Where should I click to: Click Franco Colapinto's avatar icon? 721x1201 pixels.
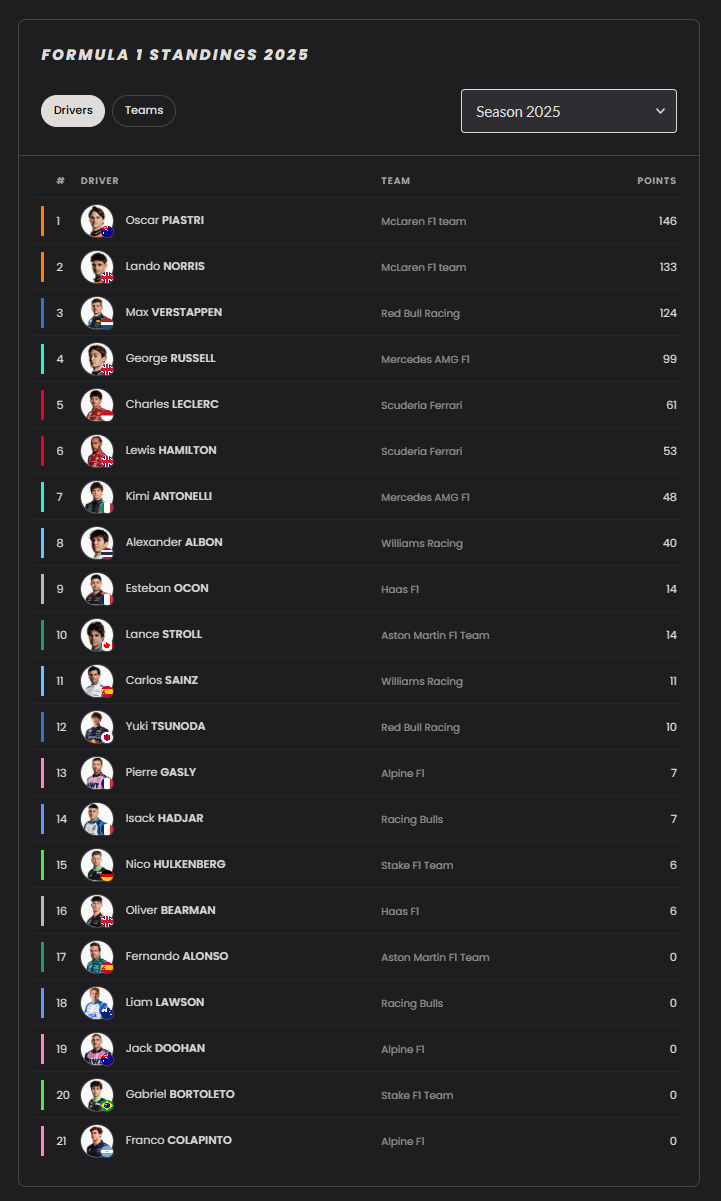click(97, 1141)
